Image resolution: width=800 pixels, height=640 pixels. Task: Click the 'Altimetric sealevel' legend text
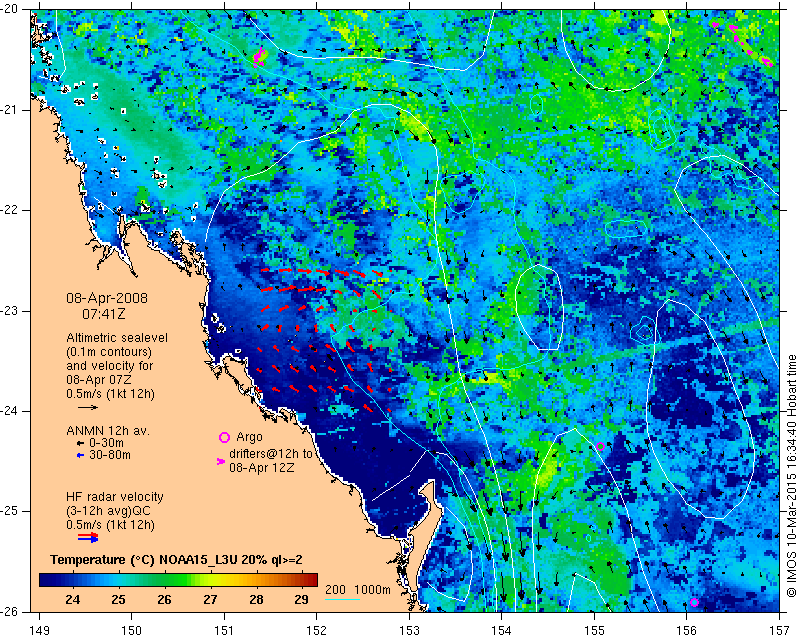117,338
